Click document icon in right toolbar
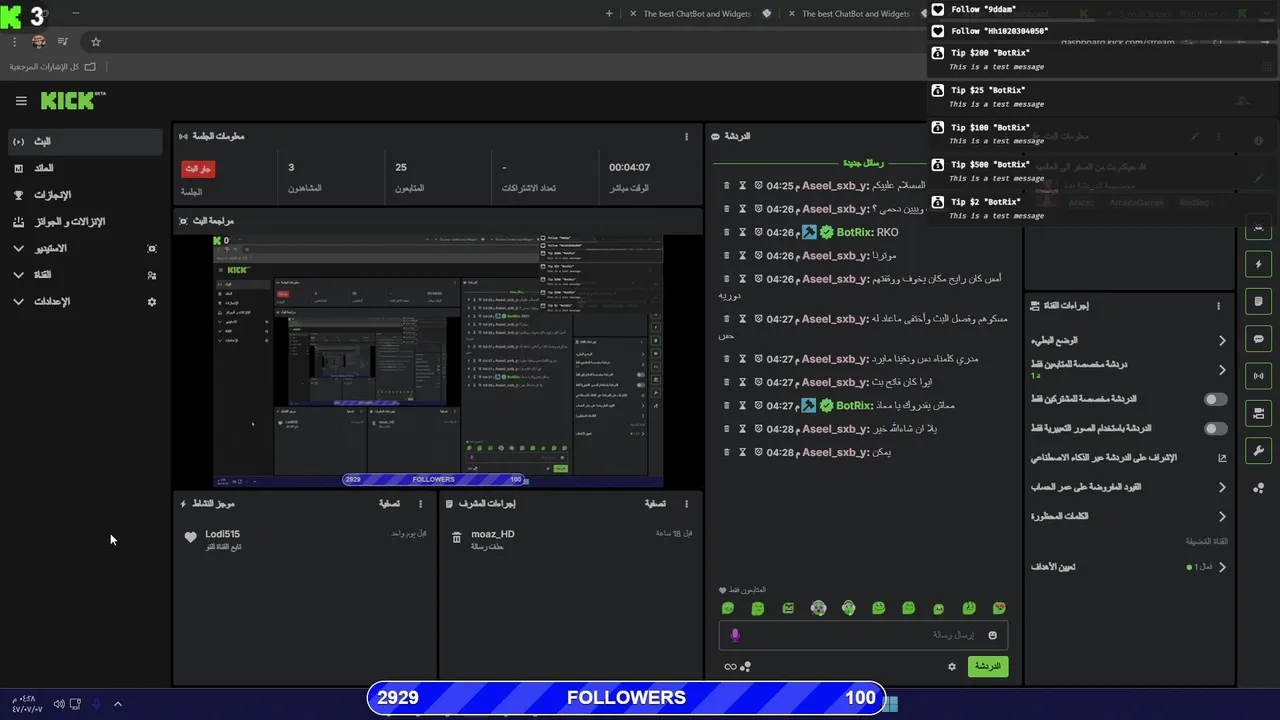This screenshot has width=1280, height=720. click(1258, 302)
